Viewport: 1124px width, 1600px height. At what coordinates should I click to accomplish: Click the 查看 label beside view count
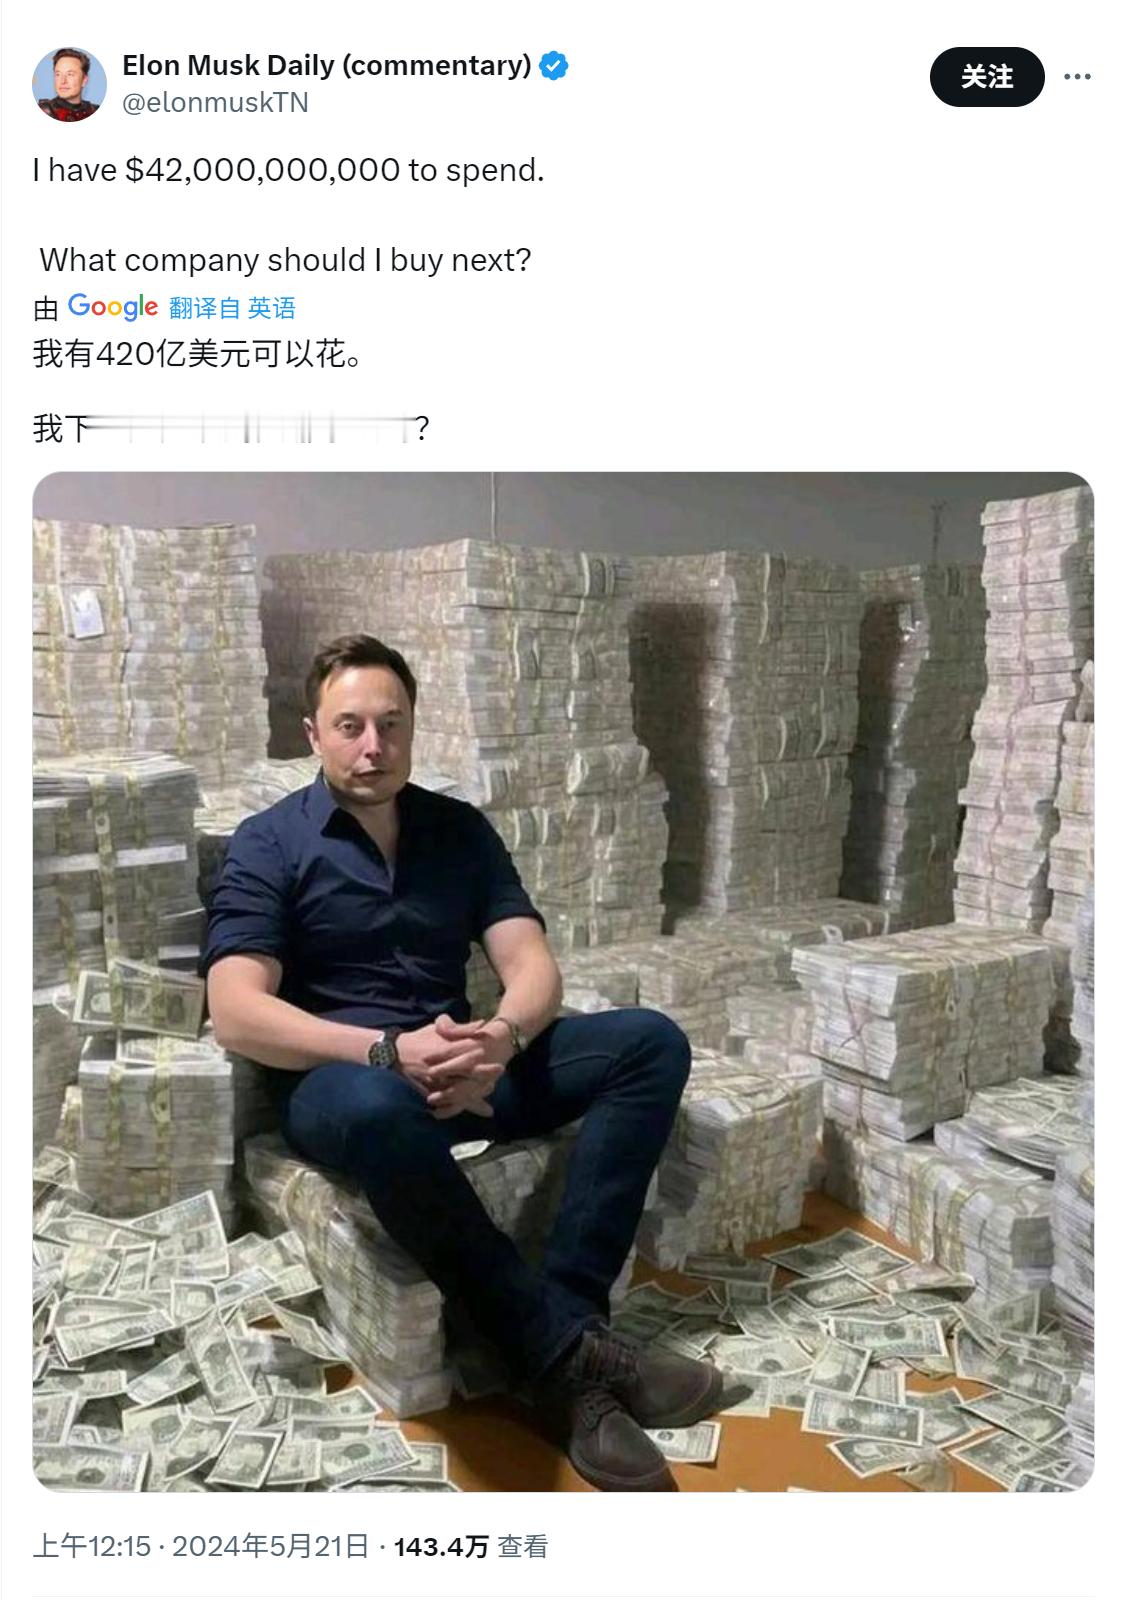[x=523, y=1547]
